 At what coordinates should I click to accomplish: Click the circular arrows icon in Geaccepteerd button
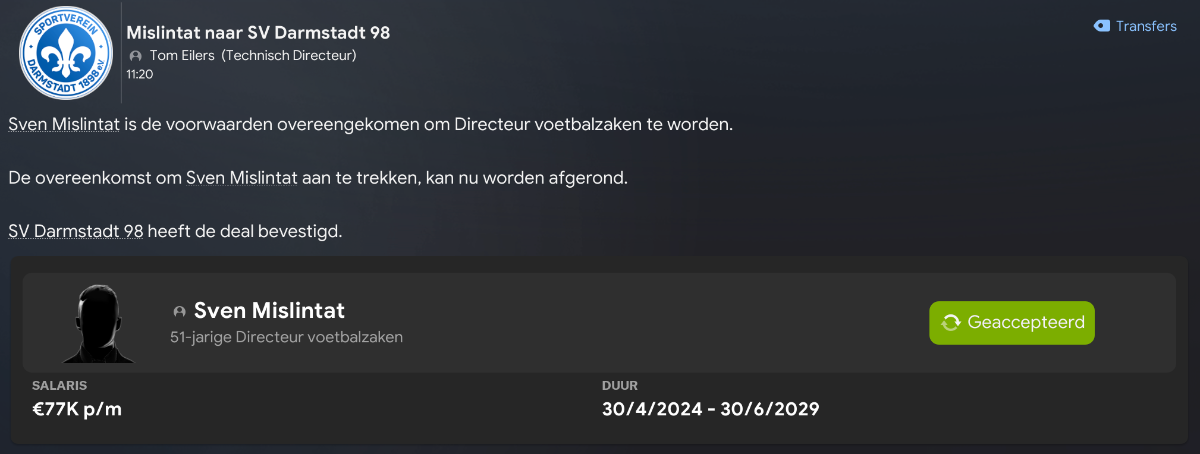click(950, 323)
